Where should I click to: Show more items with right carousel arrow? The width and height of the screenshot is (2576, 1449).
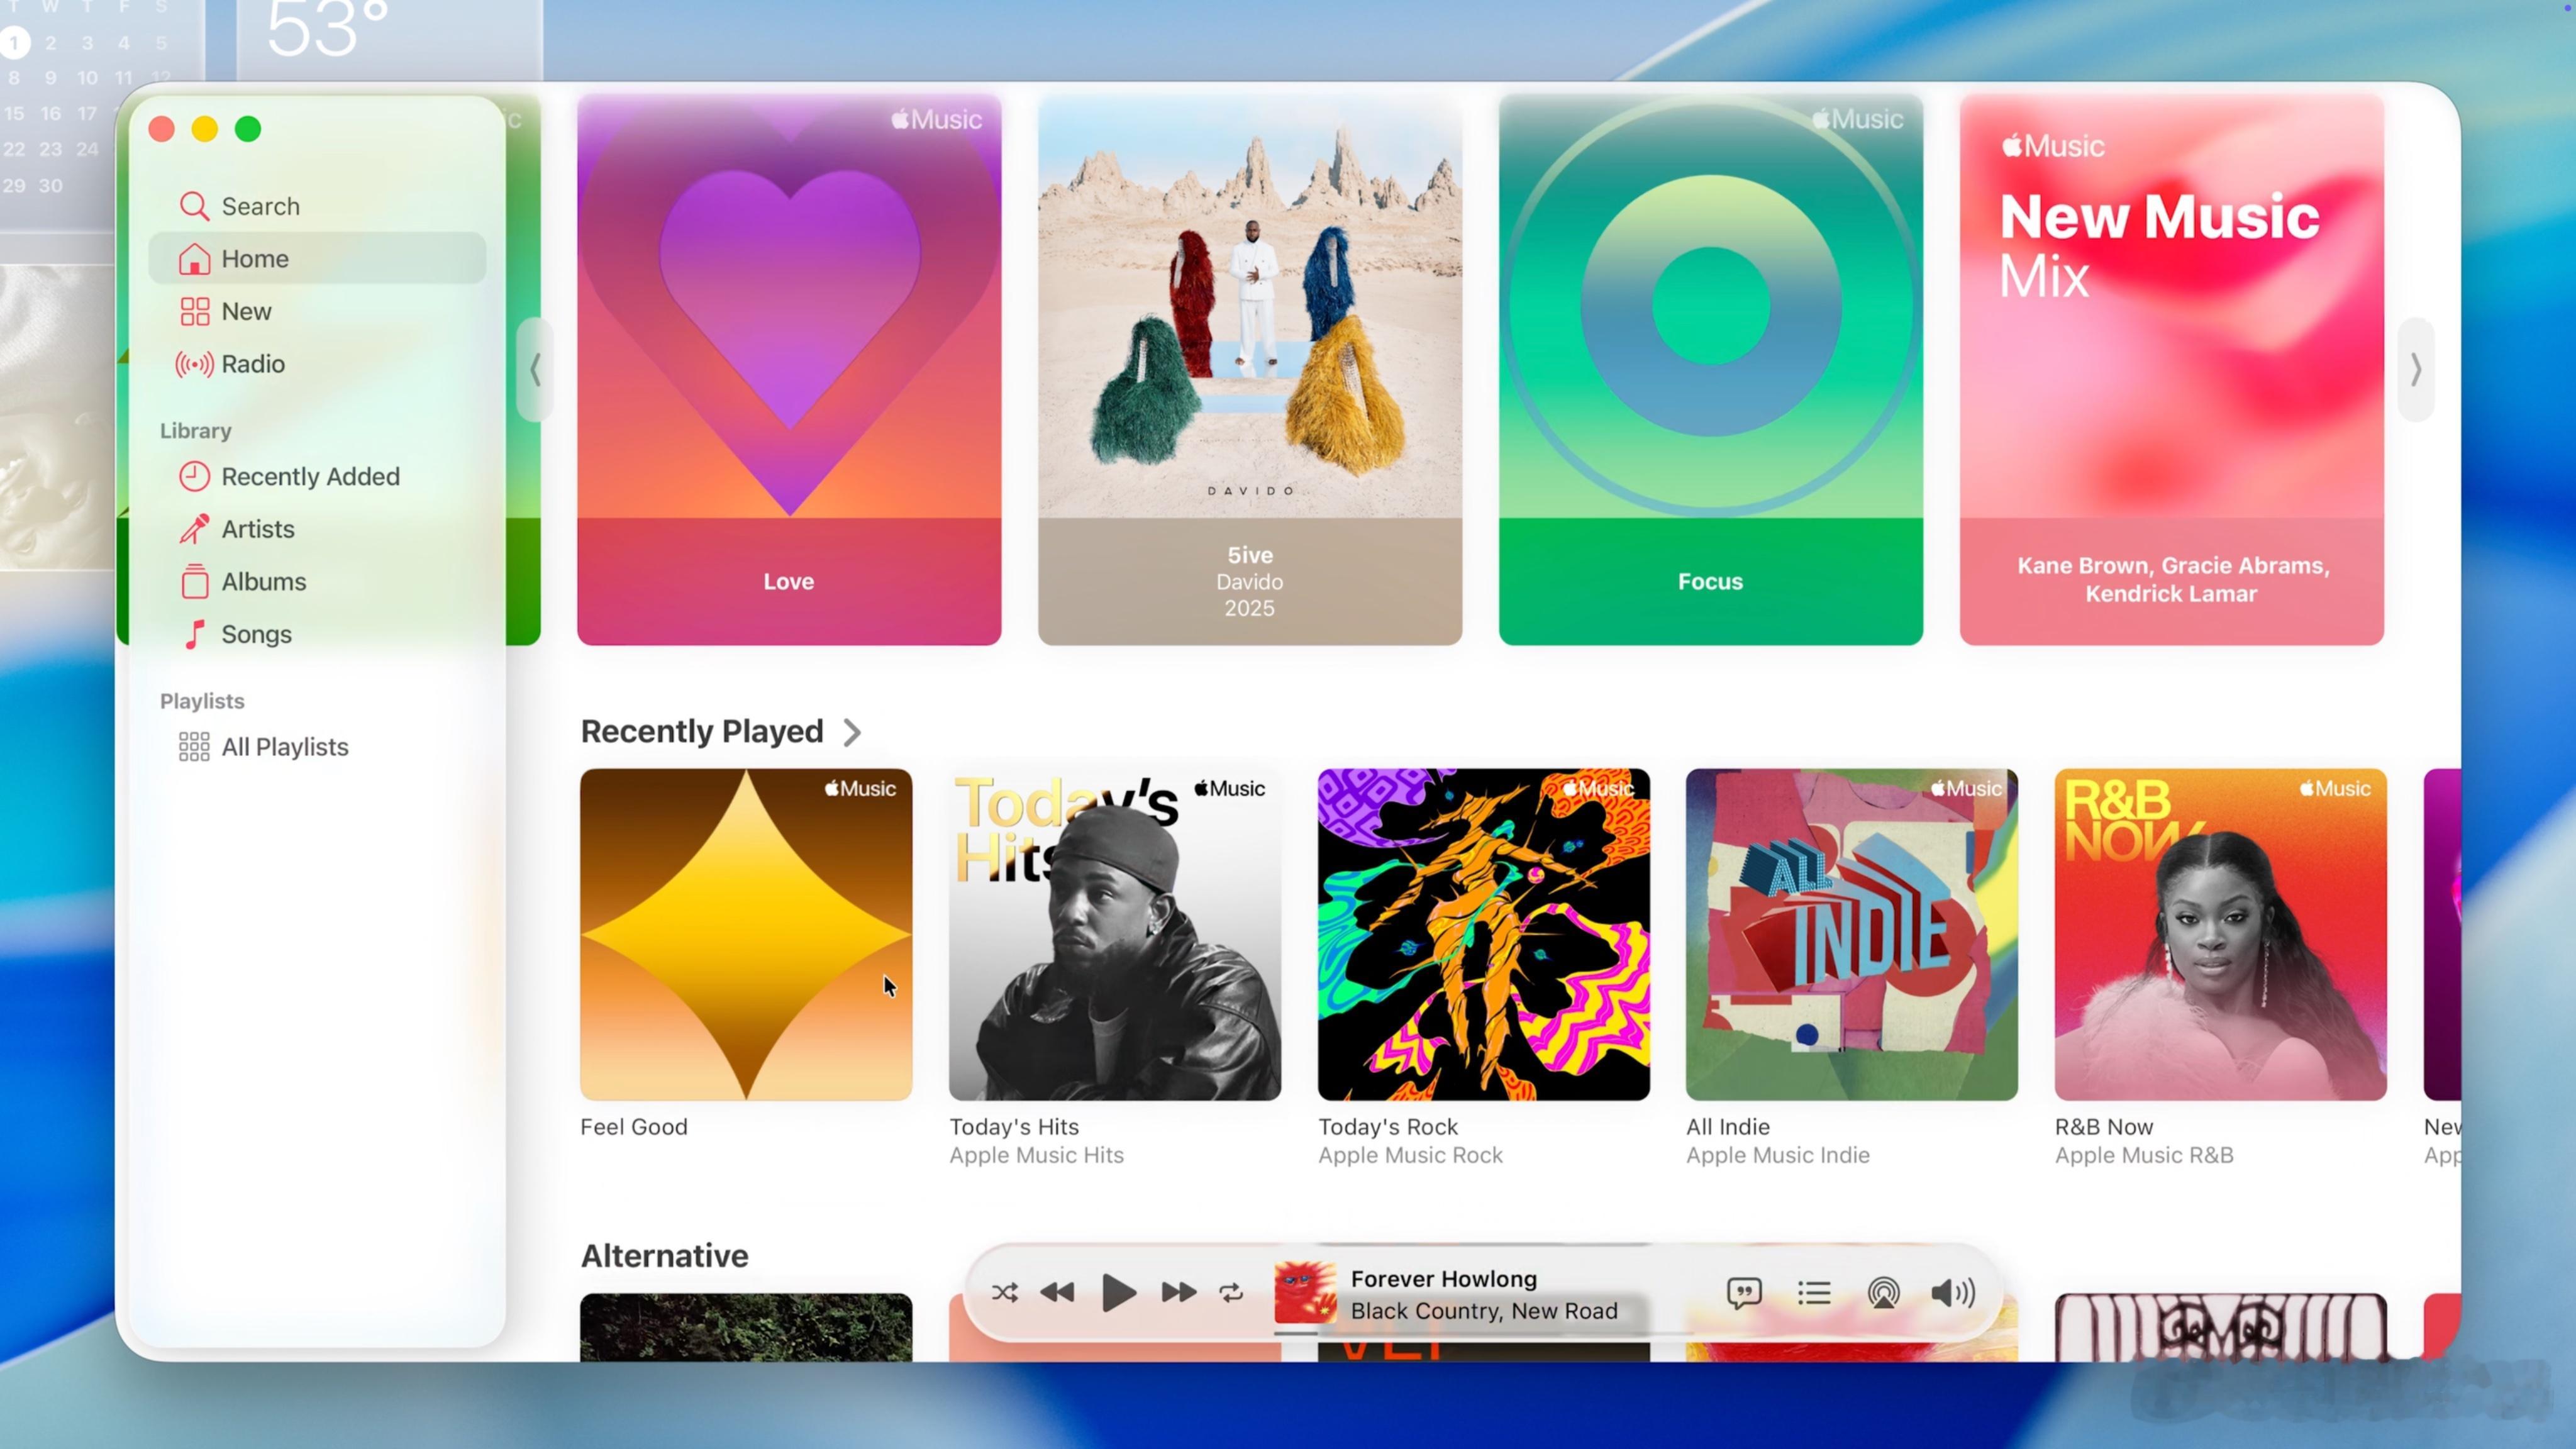(x=2416, y=370)
